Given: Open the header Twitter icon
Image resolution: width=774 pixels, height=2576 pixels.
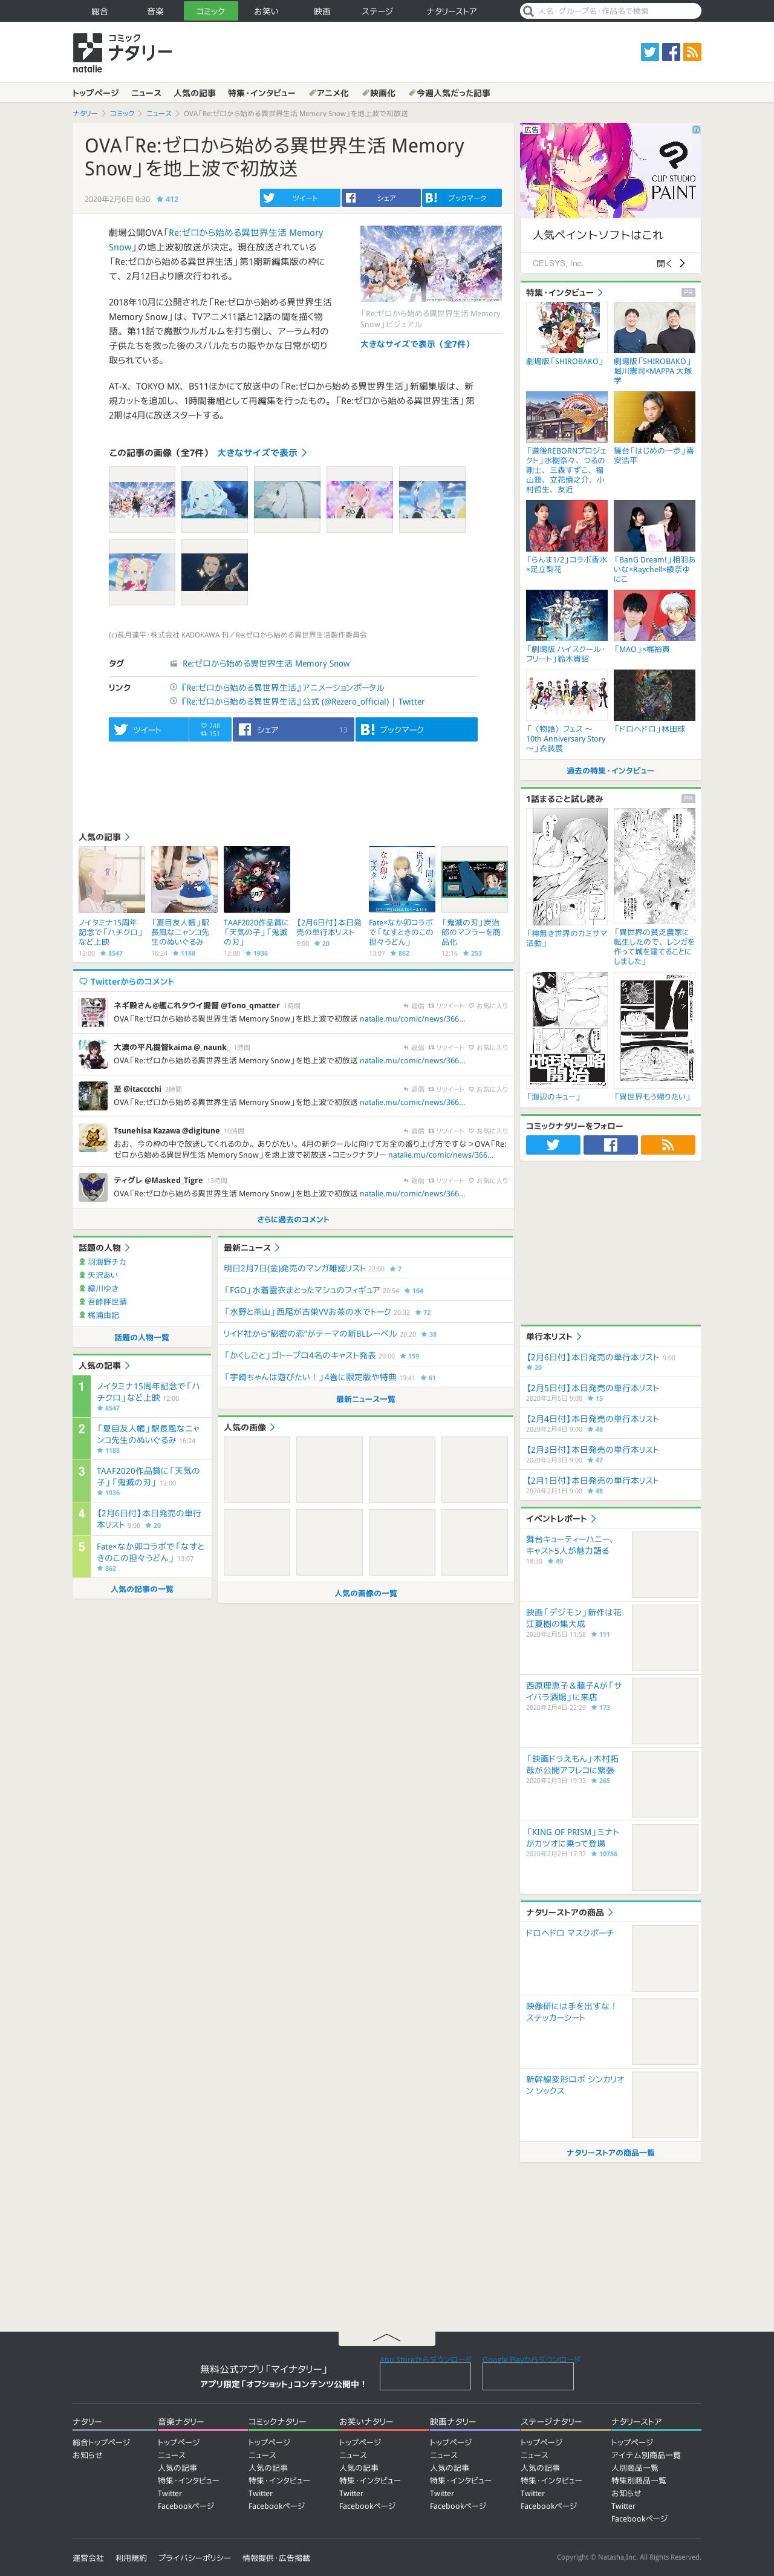Looking at the screenshot, I should pyautogui.click(x=650, y=52).
